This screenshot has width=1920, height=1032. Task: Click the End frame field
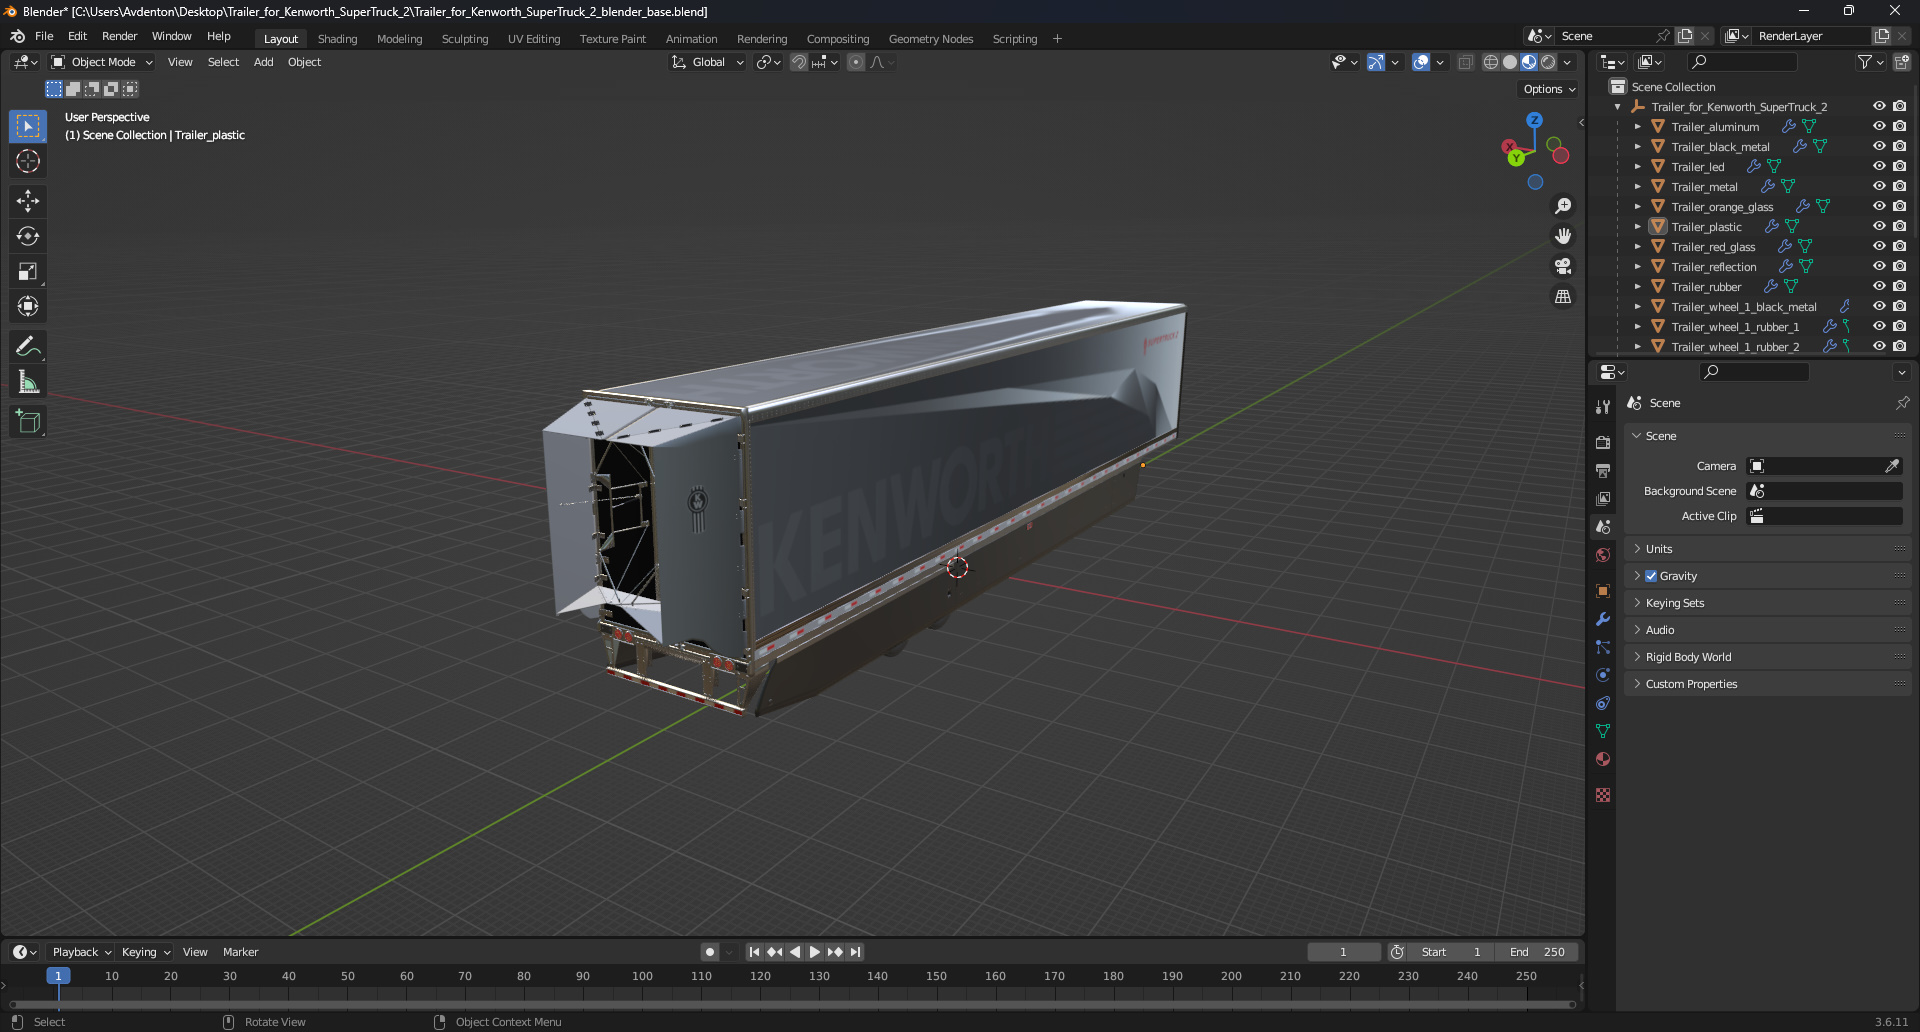point(1537,952)
